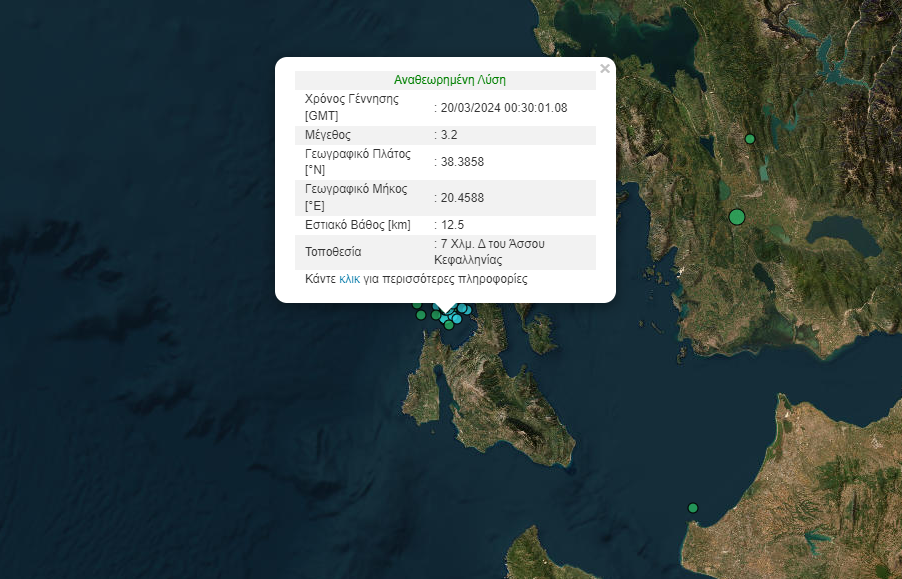This screenshot has width=902, height=579.
Task: Click the northwesternmost green marker in the Kefalonia cluster
Action: tap(417, 304)
